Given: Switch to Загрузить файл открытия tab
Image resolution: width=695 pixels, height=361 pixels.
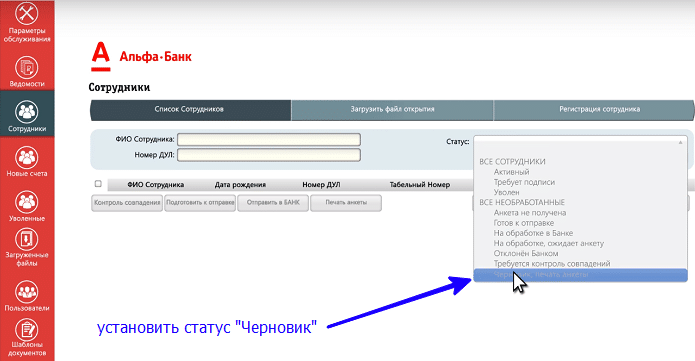Looking at the screenshot, I should pyautogui.click(x=392, y=110).
